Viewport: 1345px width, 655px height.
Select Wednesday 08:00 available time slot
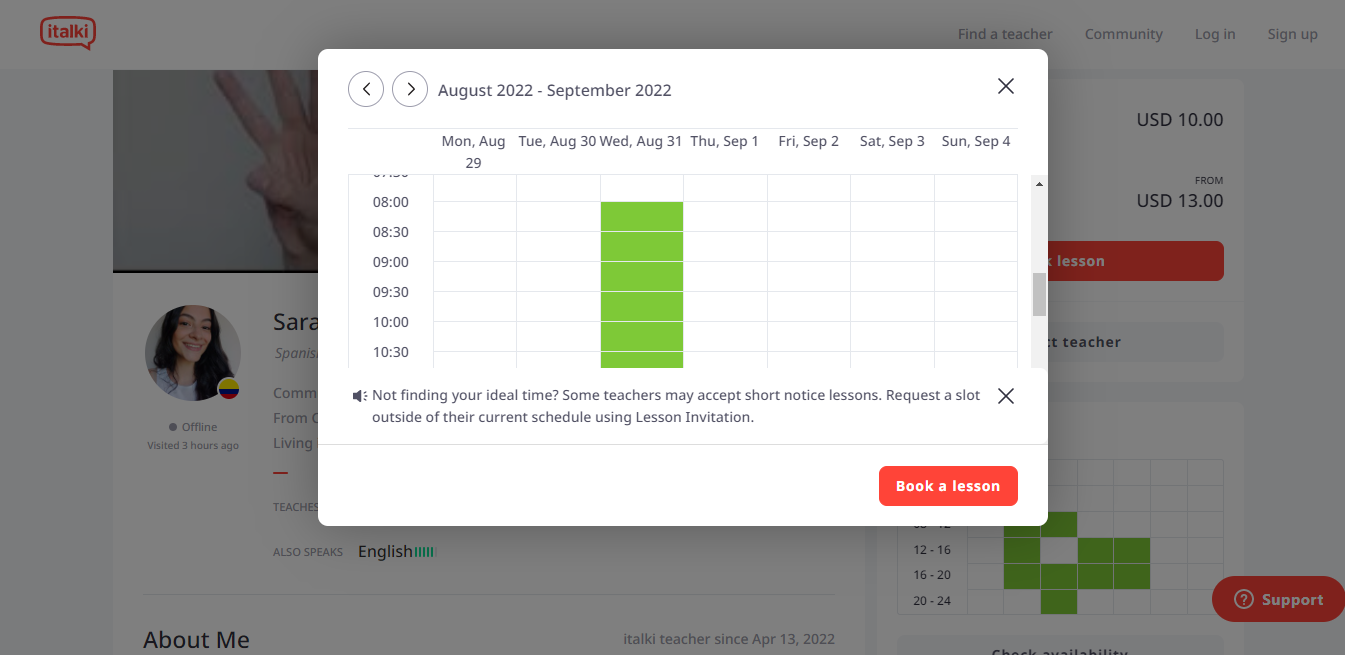coord(642,217)
